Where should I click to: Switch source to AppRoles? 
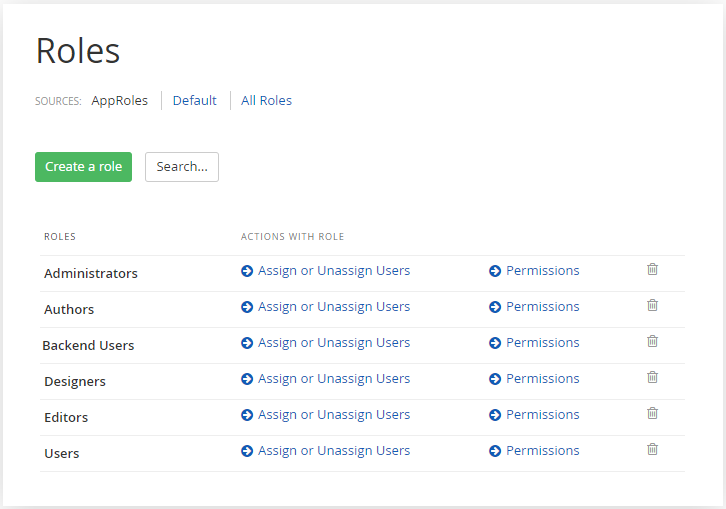point(119,101)
